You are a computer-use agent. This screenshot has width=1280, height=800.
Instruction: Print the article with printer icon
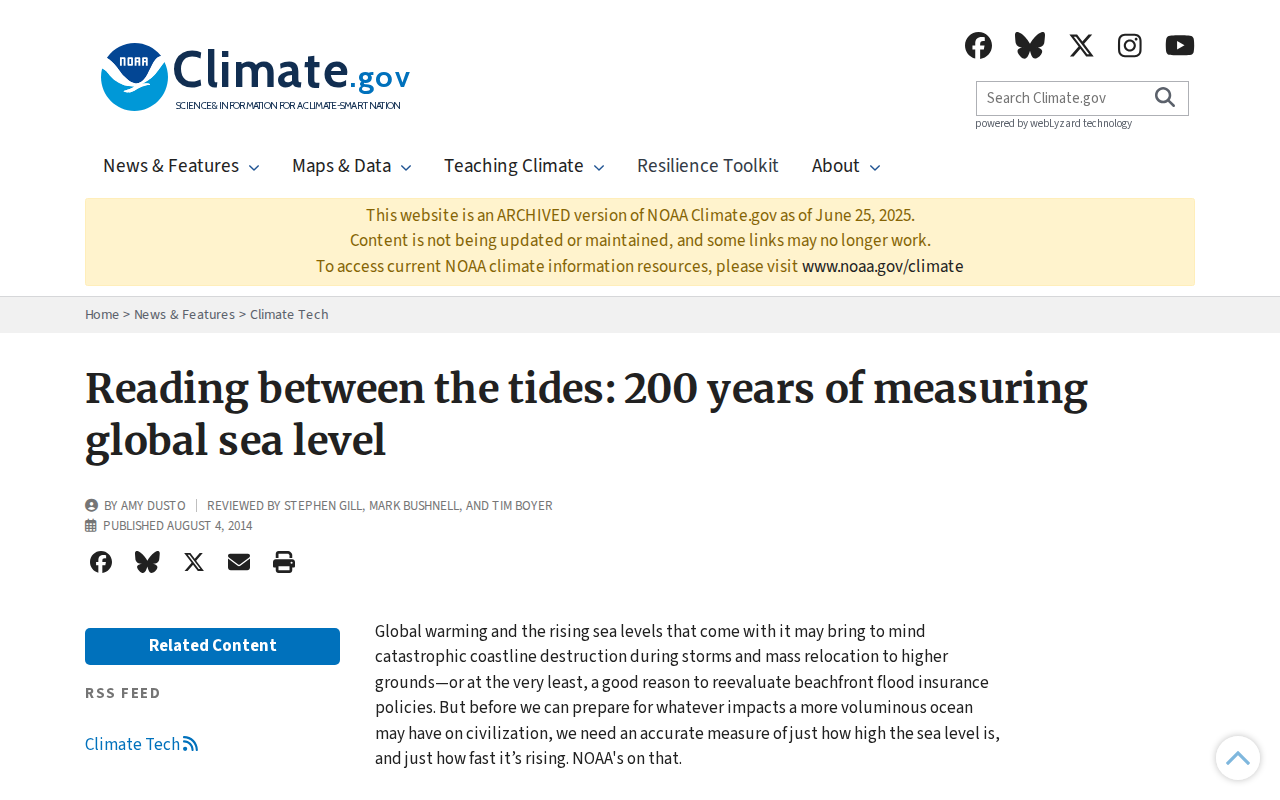pos(284,562)
